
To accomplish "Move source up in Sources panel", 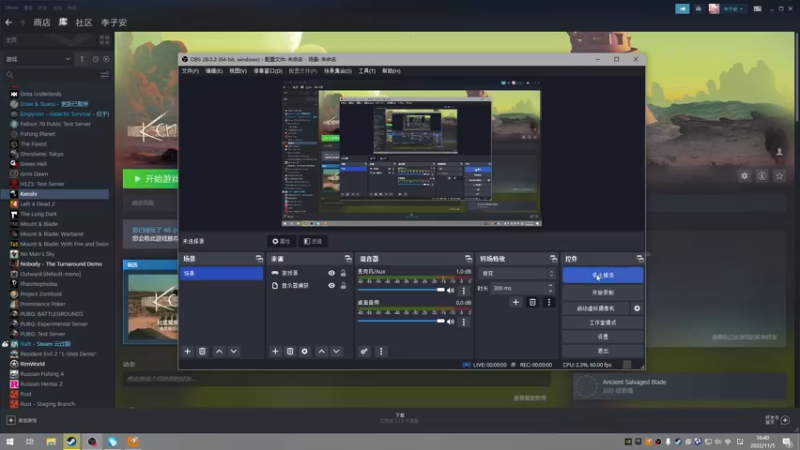I will pos(321,351).
